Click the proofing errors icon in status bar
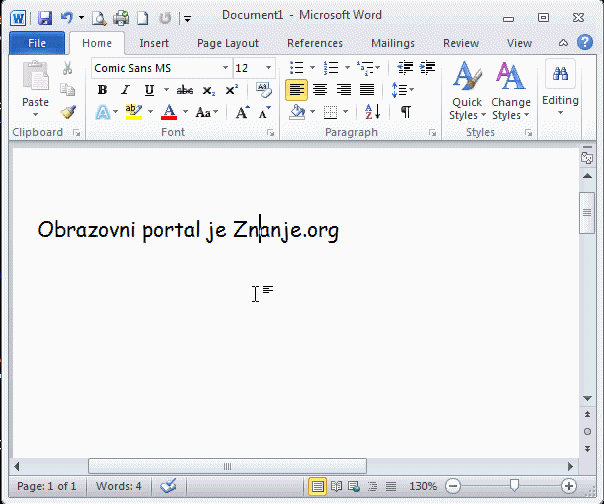Image resolution: width=604 pixels, height=504 pixels. (x=168, y=486)
